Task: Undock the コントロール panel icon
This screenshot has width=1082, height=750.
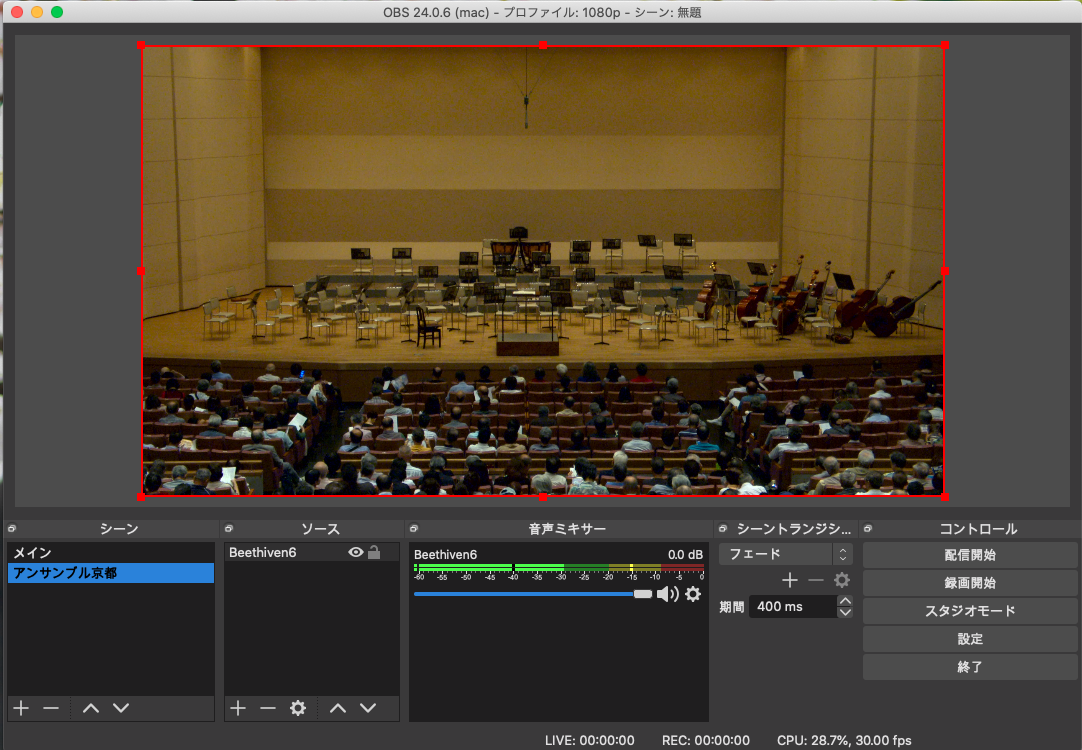Action: (x=867, y=529)
